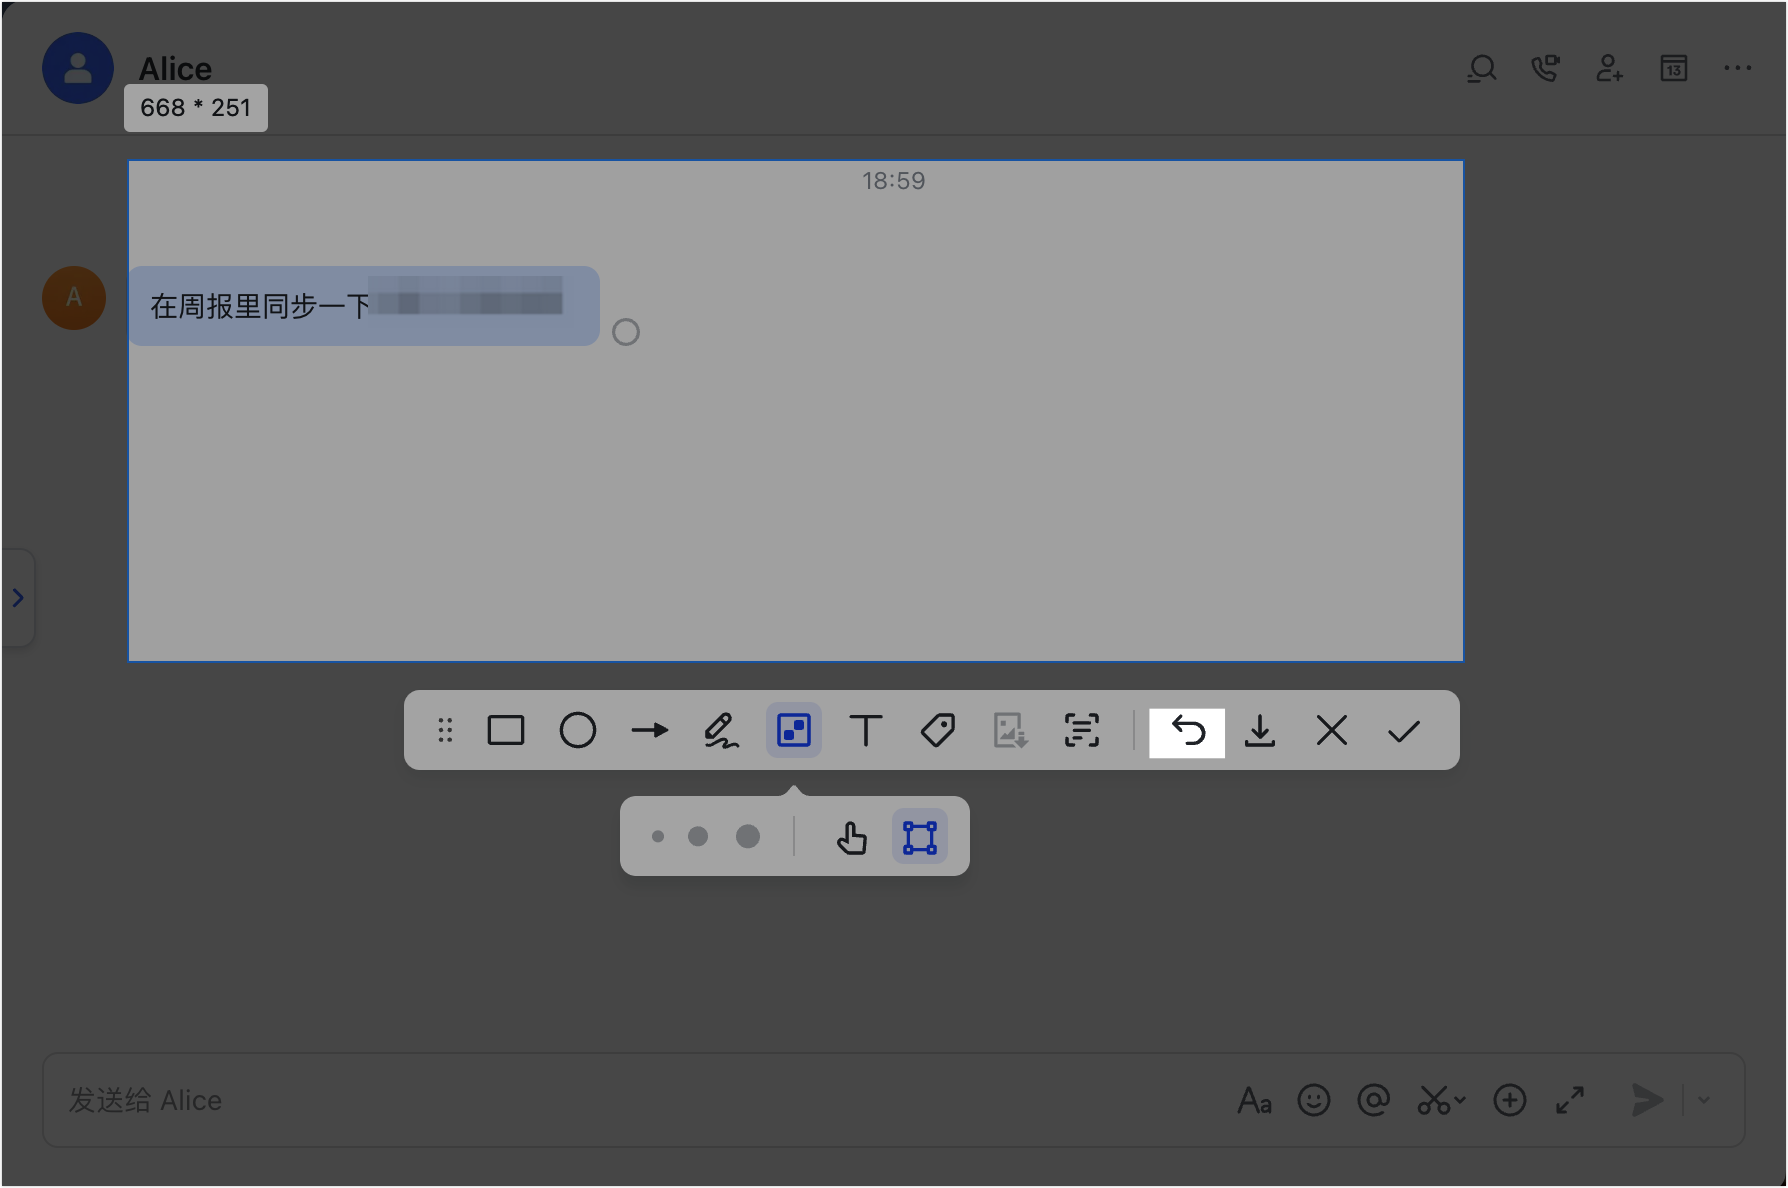This screenshot has width=1788, height=1188.
Task: Select the tag label tool
Action: (938, 731)
